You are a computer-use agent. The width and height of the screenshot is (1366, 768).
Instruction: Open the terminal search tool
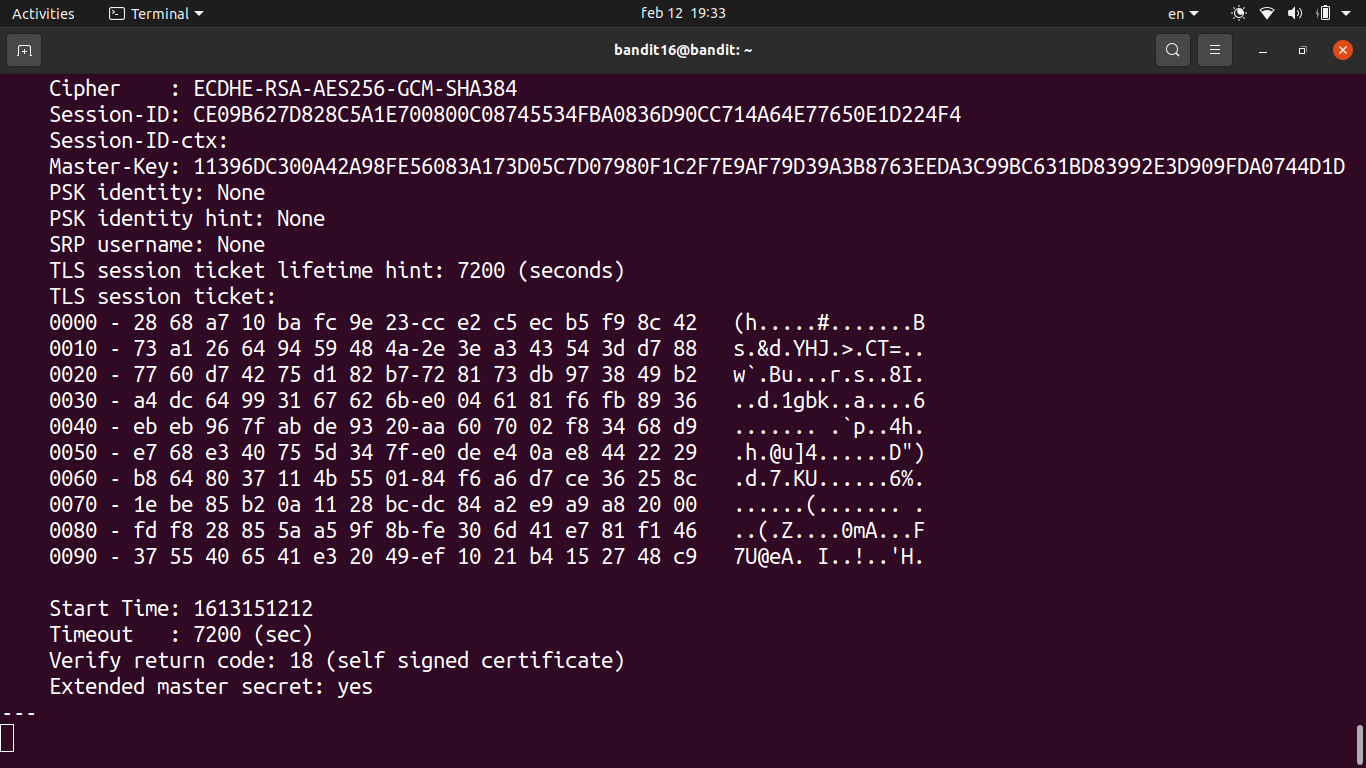pos(1172,50)
